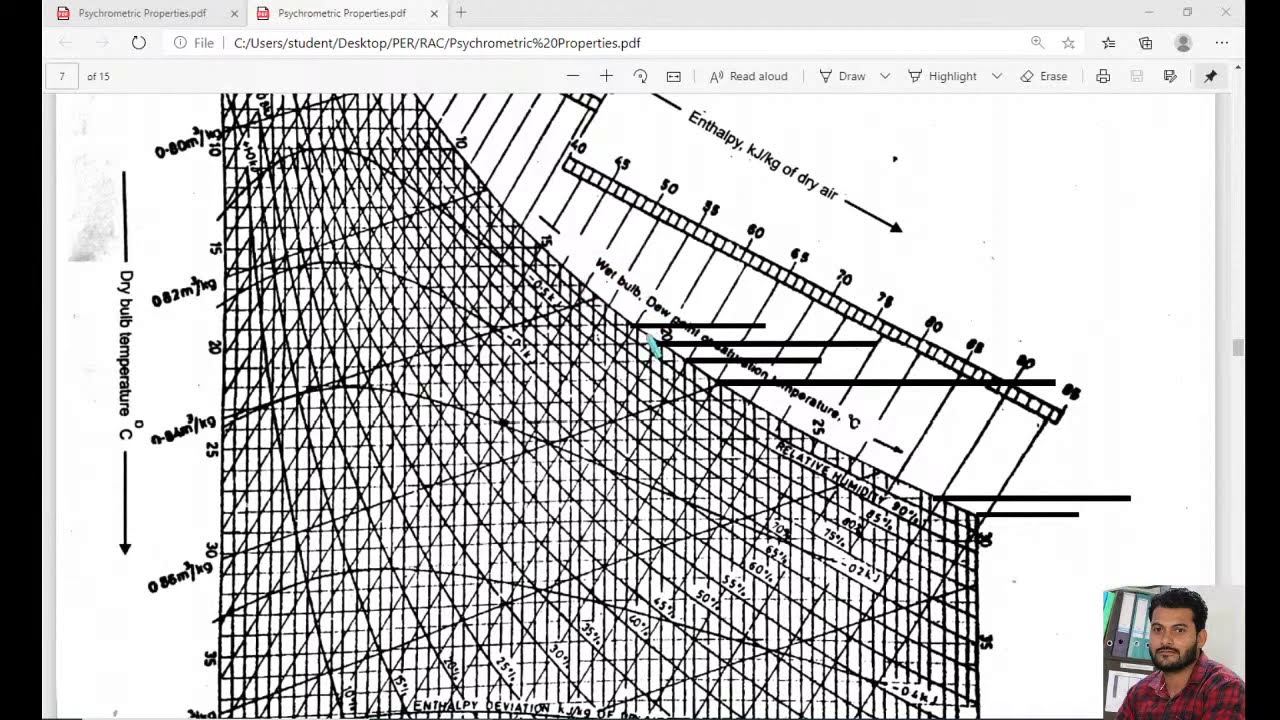Click the vertical scrollbar thumb
1280x720 pixels.
[1238, 347]
